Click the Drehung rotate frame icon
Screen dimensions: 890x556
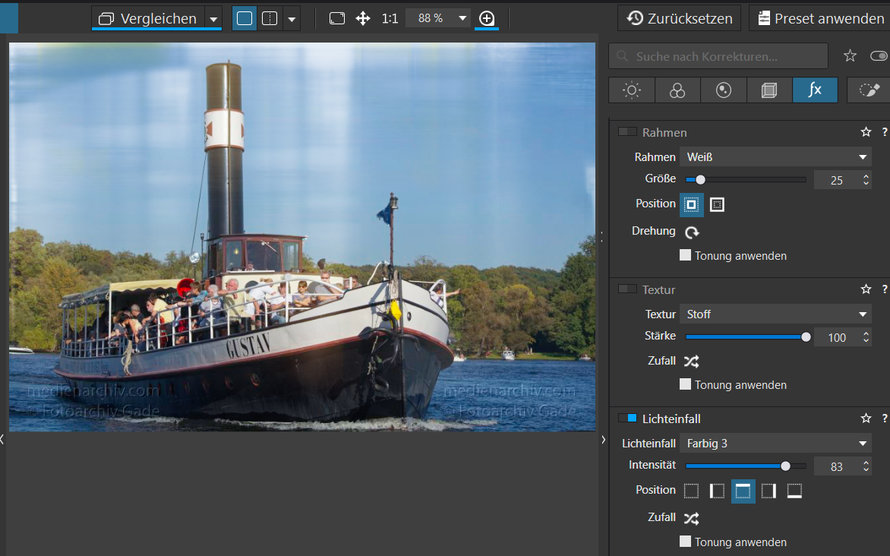(691, 232)
